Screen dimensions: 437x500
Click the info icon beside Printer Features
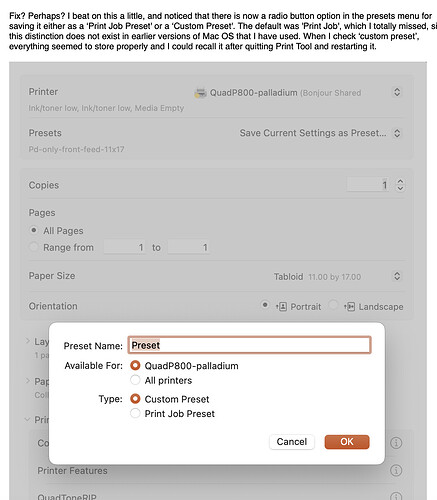tap(396, 470)
